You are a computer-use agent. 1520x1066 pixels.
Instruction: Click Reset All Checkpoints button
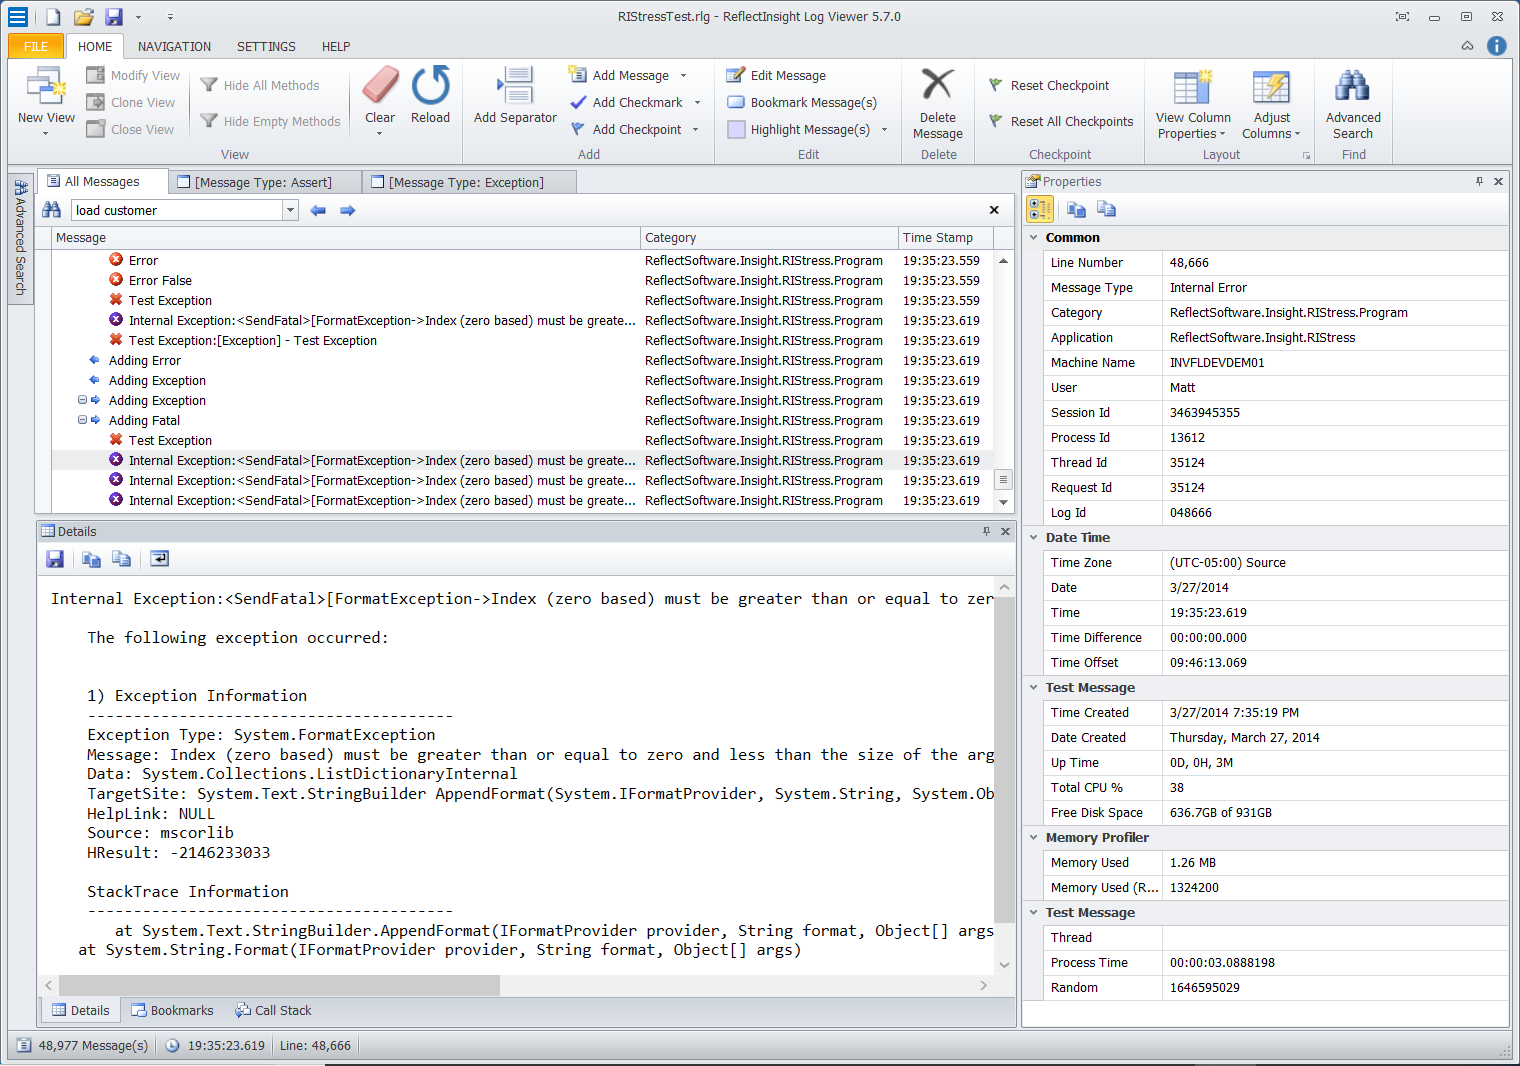[1061, 122]
